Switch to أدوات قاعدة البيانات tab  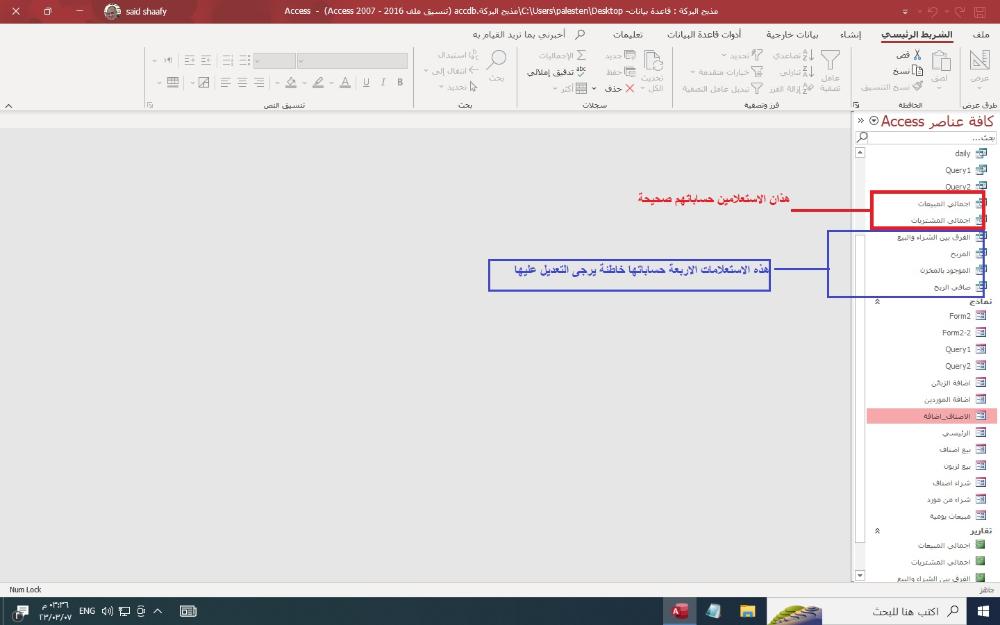click(704, 34)
